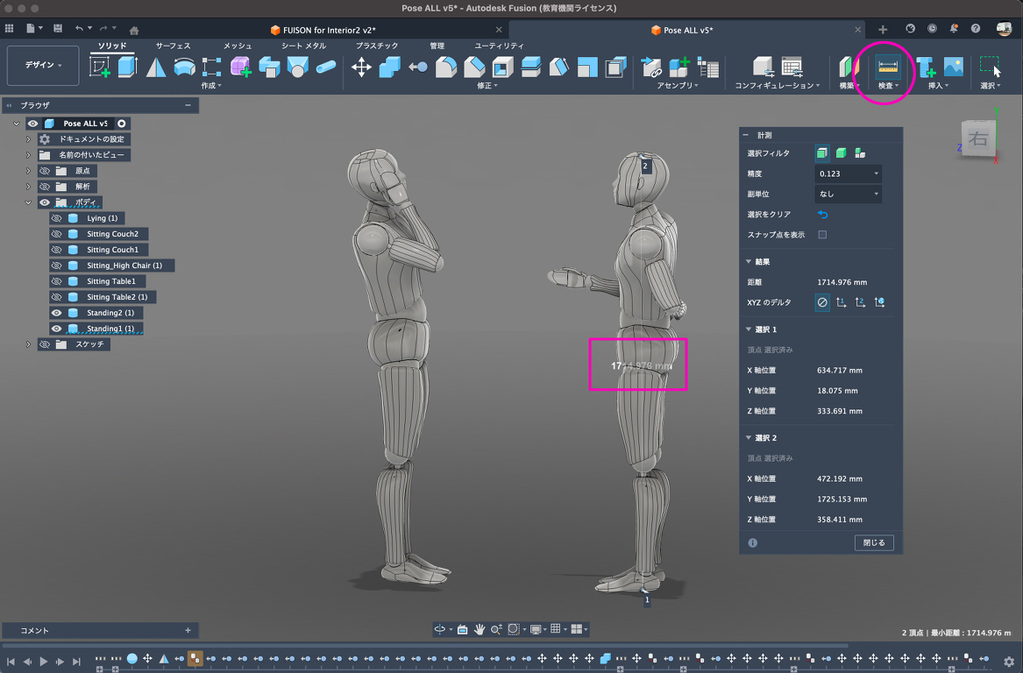Enable the スナップ点を表示 checkbox
This screenshot has height=673, width=1023.
pyautogui.click(x=822, y=235)
